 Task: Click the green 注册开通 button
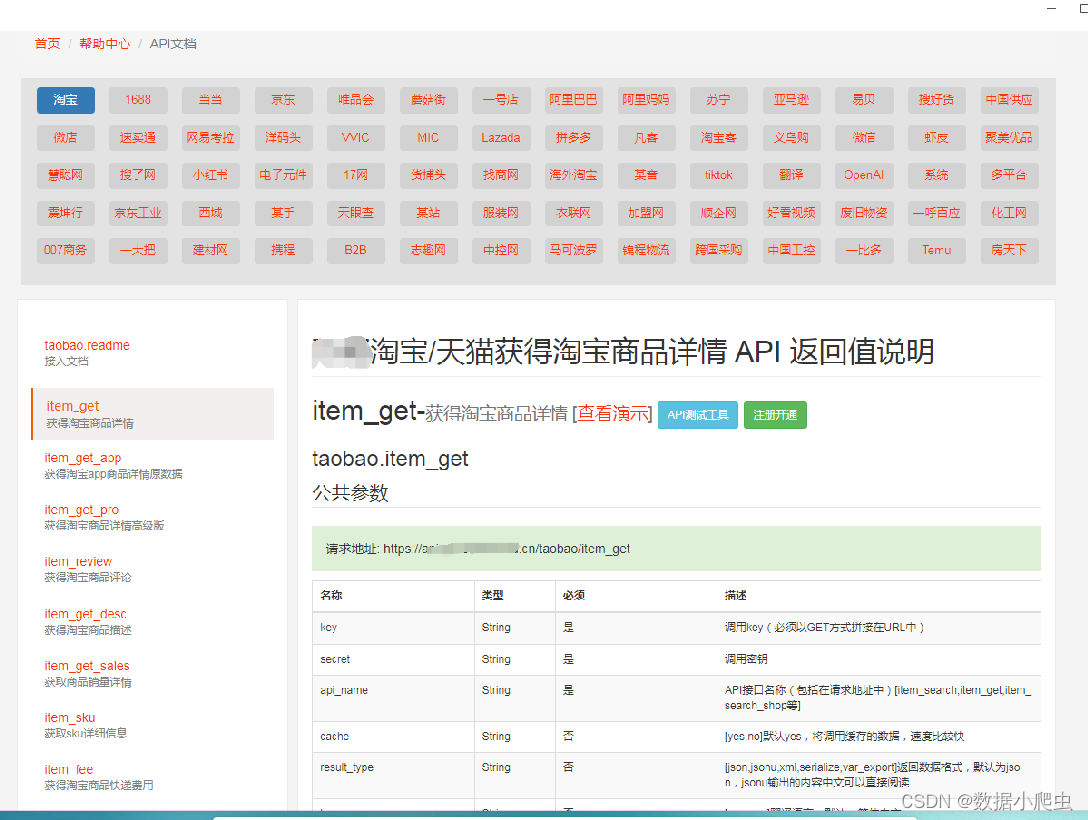click(775, 414)
